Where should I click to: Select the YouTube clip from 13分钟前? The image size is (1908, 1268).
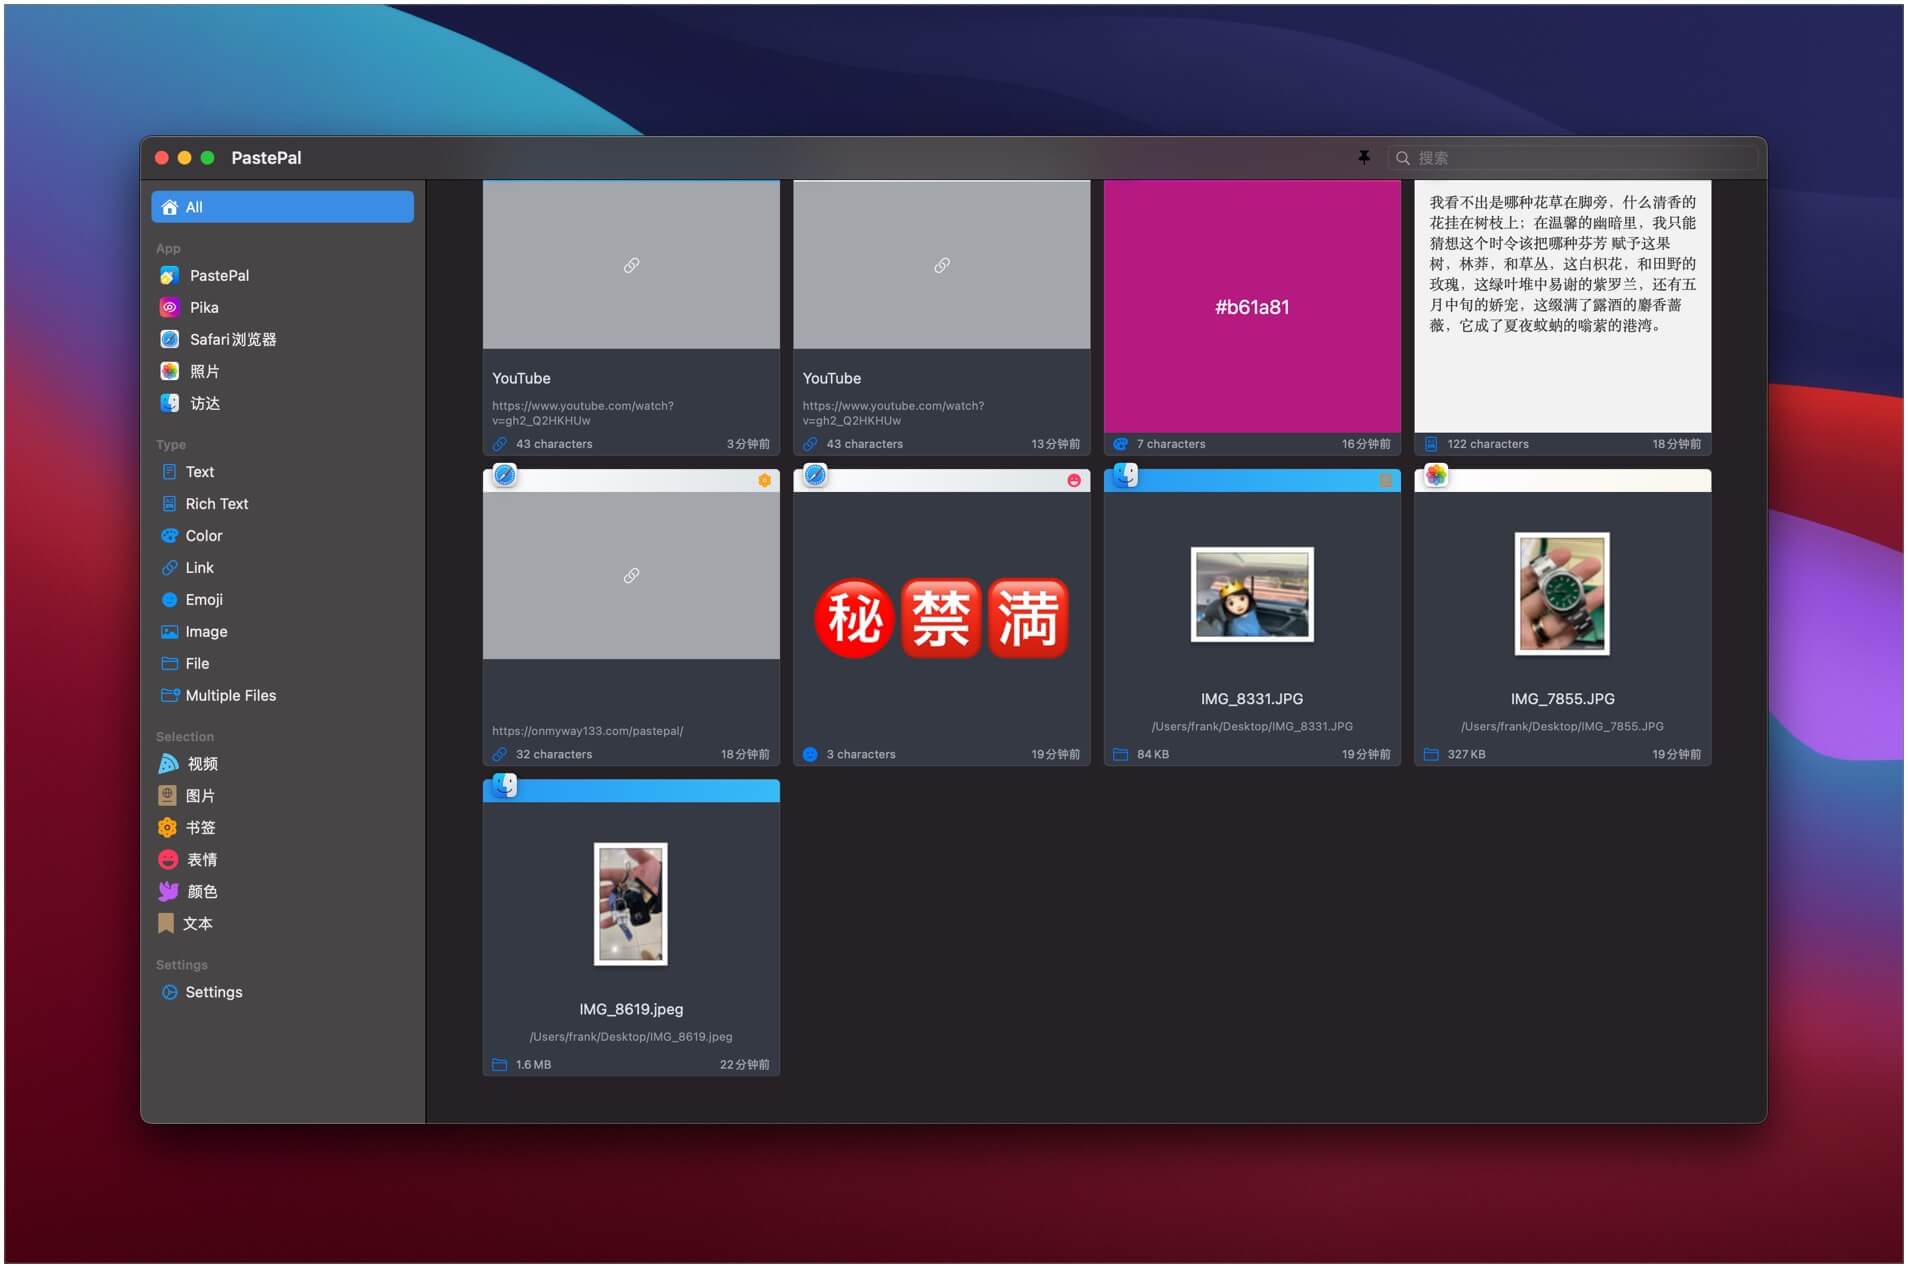[x=941, y=316]
